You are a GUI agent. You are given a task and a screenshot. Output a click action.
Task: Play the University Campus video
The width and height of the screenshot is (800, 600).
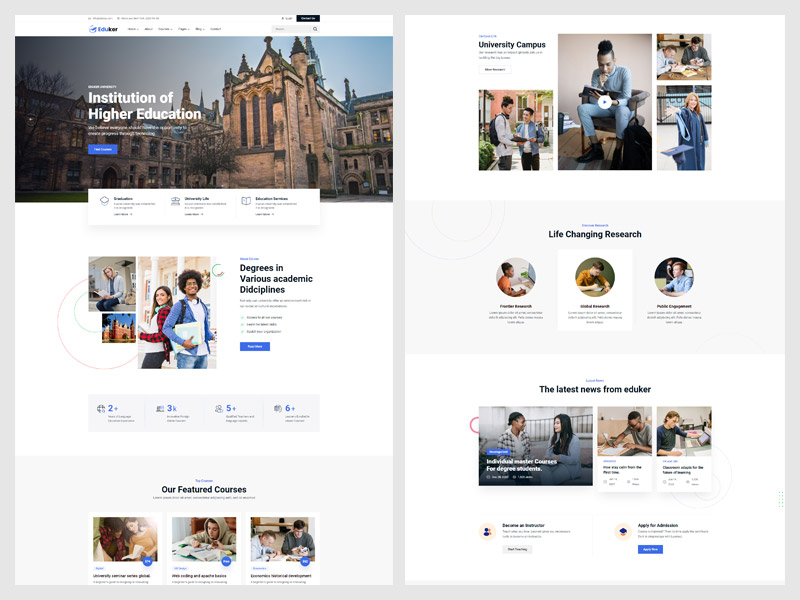[x=604, y=101]
